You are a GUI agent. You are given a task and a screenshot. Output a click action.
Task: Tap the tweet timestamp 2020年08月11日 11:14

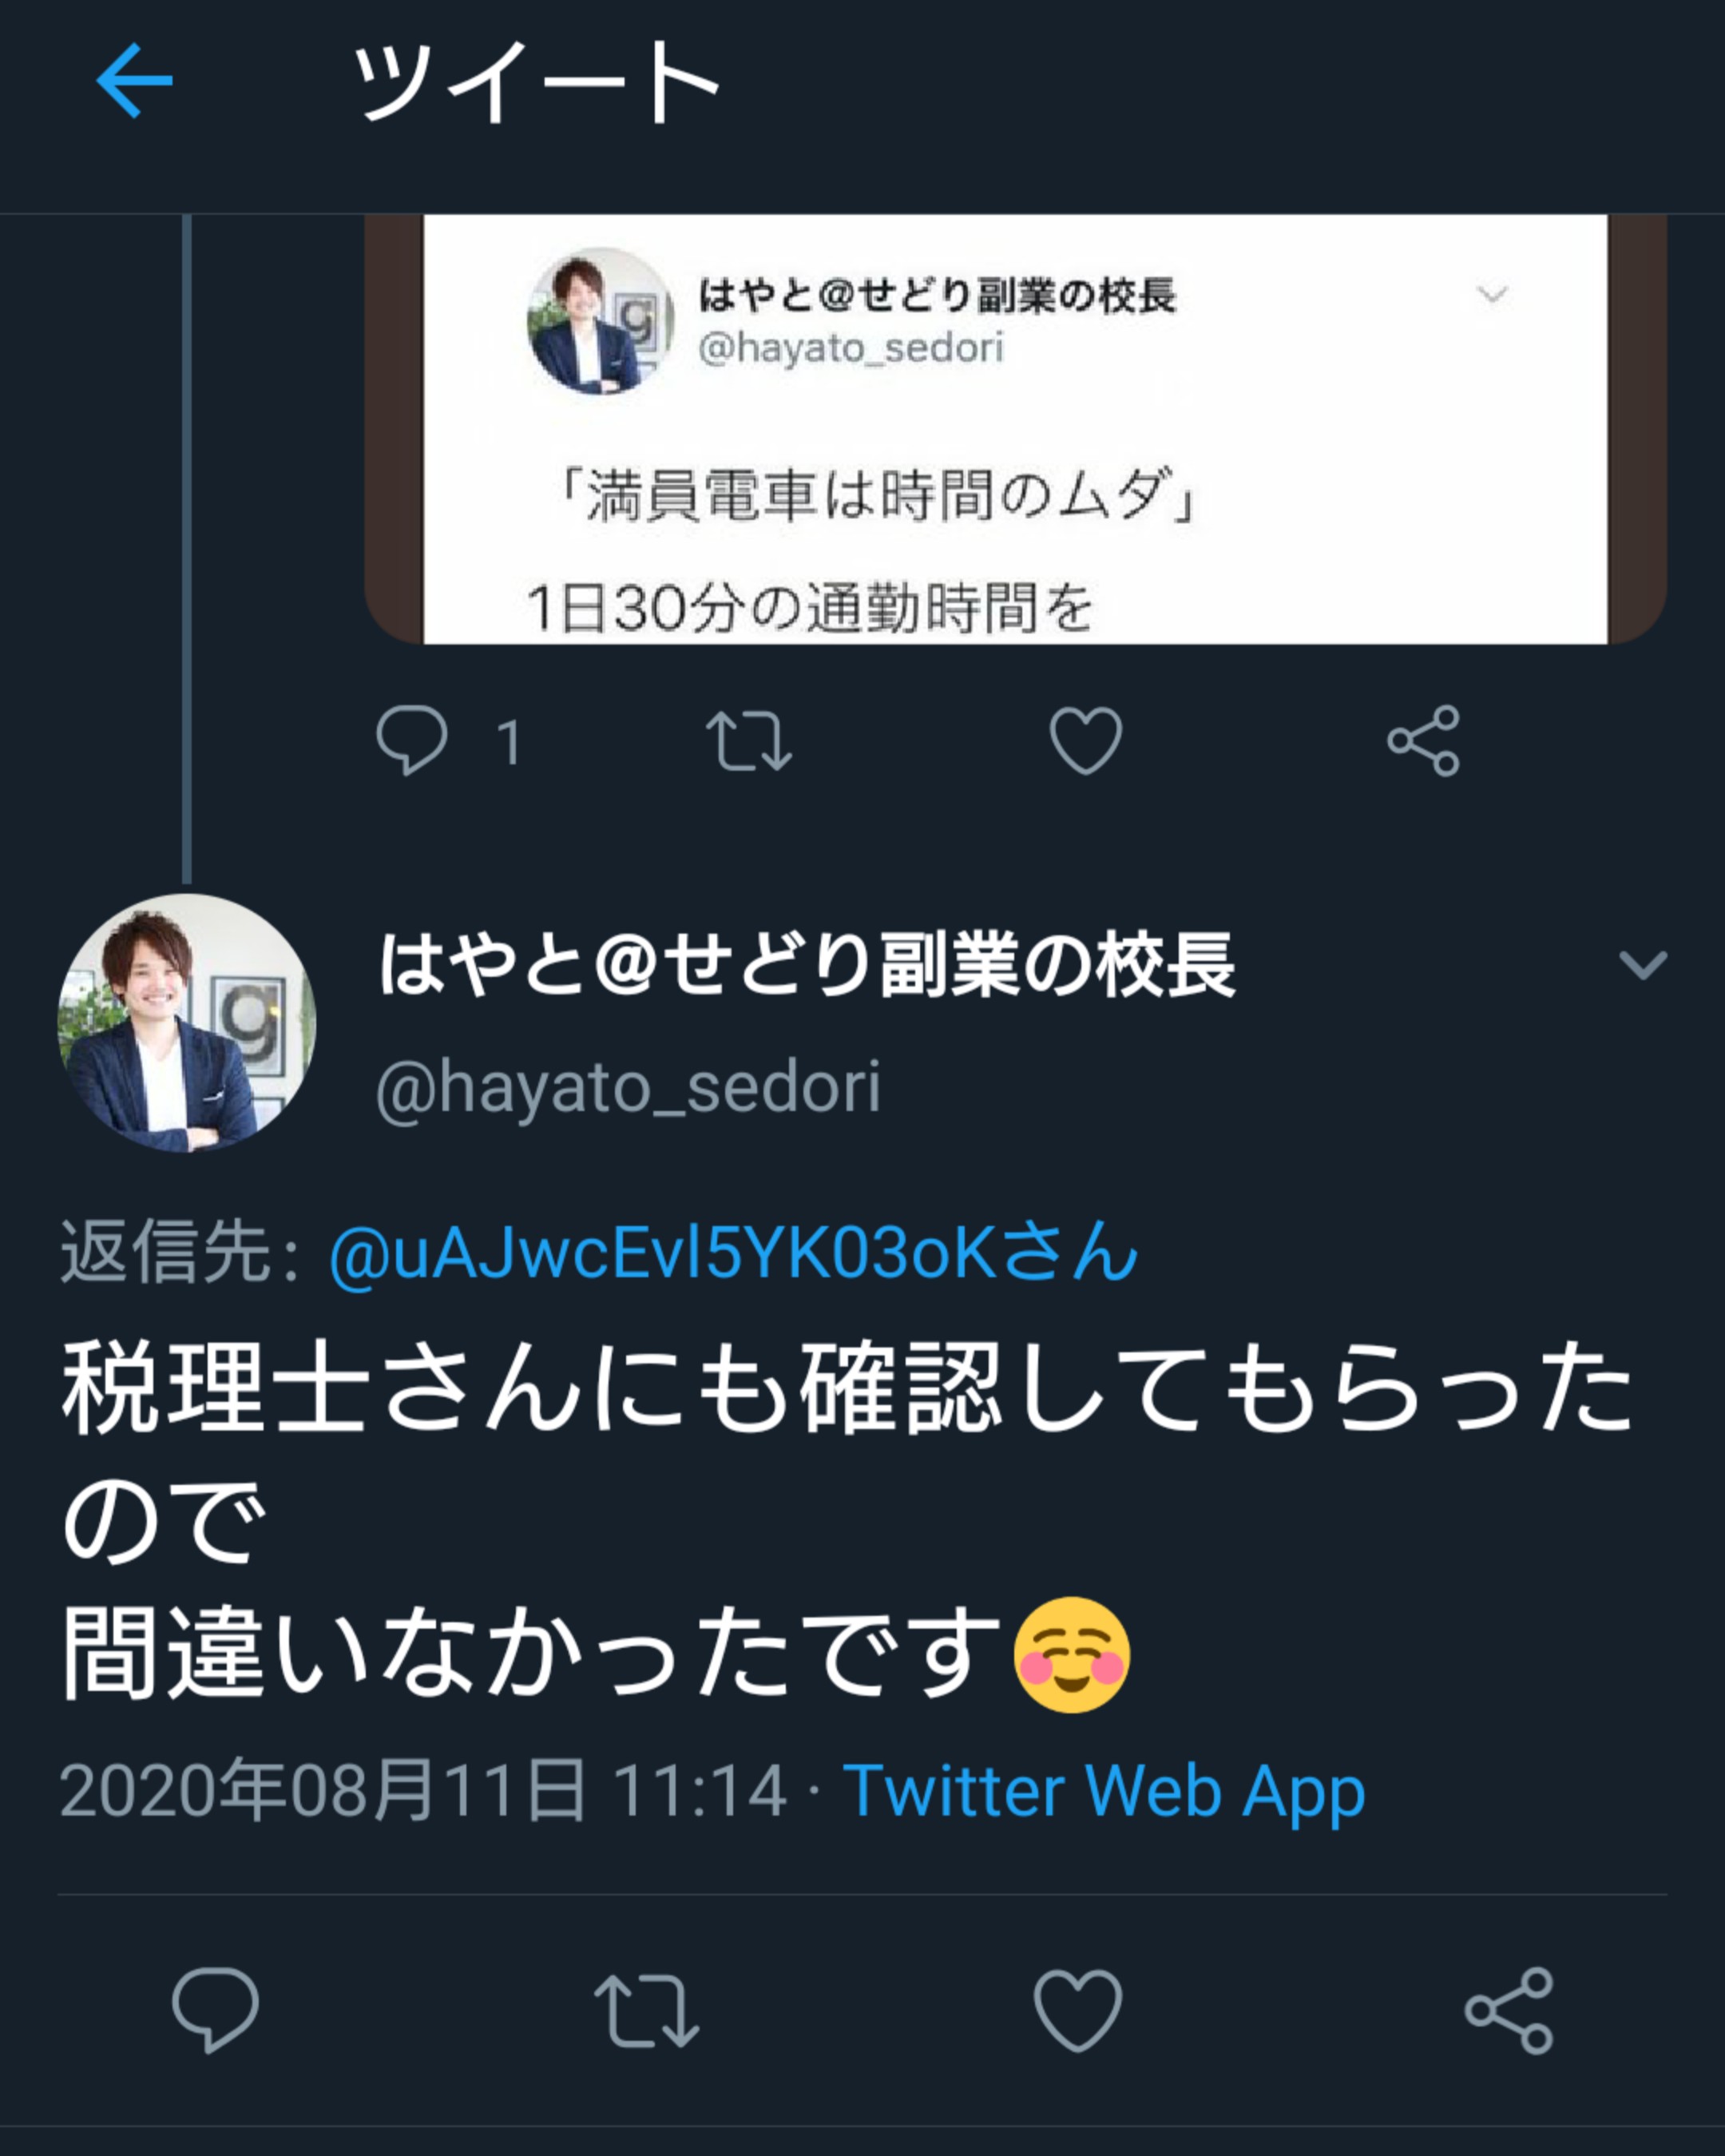coord(423,1791)
